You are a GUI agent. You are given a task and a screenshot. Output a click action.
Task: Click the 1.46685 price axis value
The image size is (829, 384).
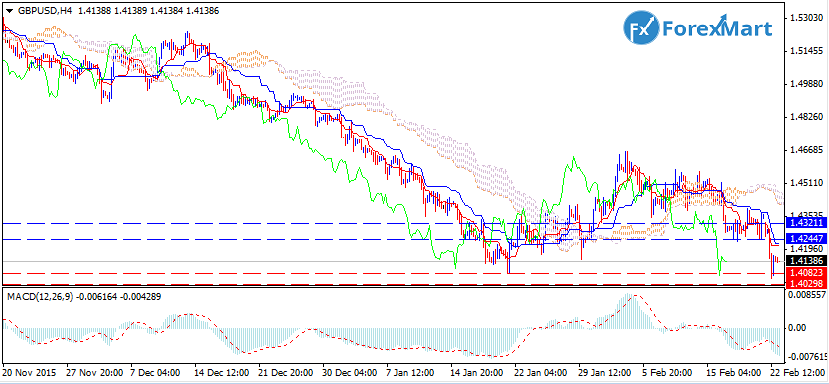805,150
